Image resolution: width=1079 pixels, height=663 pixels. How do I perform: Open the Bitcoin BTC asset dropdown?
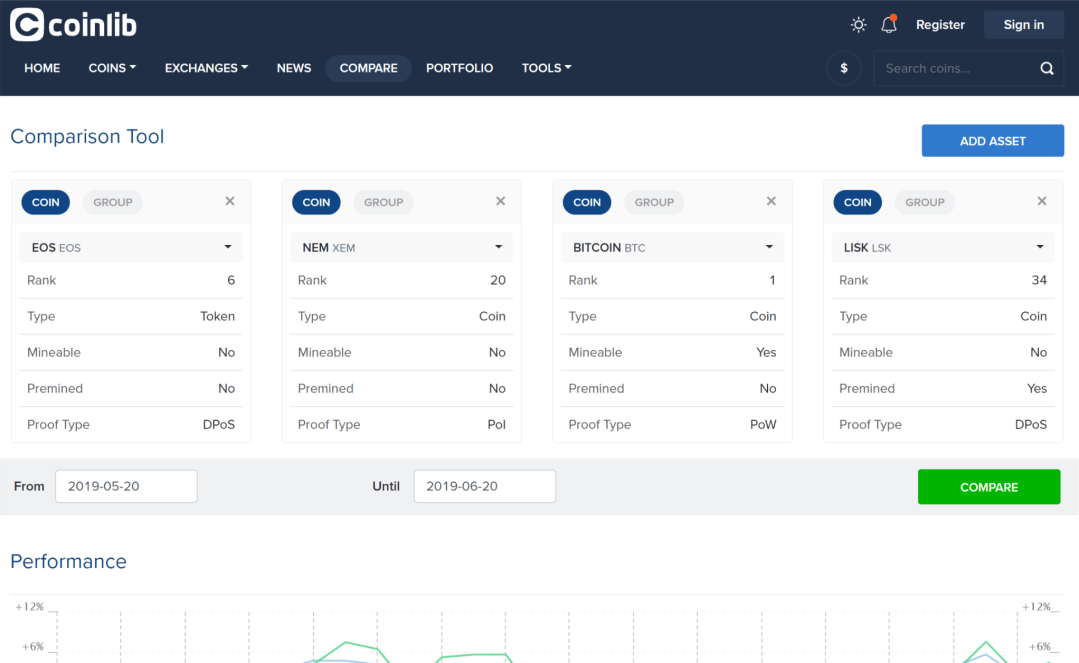(x=672, y=247)
